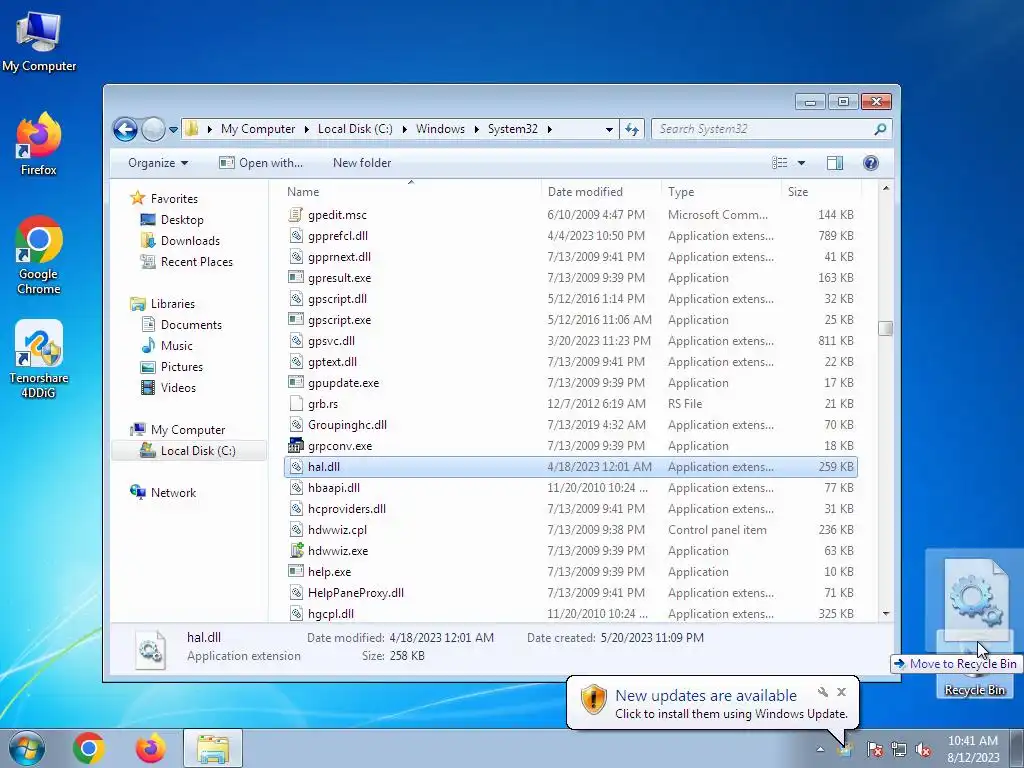Open Google Chrome desktop shortcut
The image size is (1024, 768).
click(39, 255)
